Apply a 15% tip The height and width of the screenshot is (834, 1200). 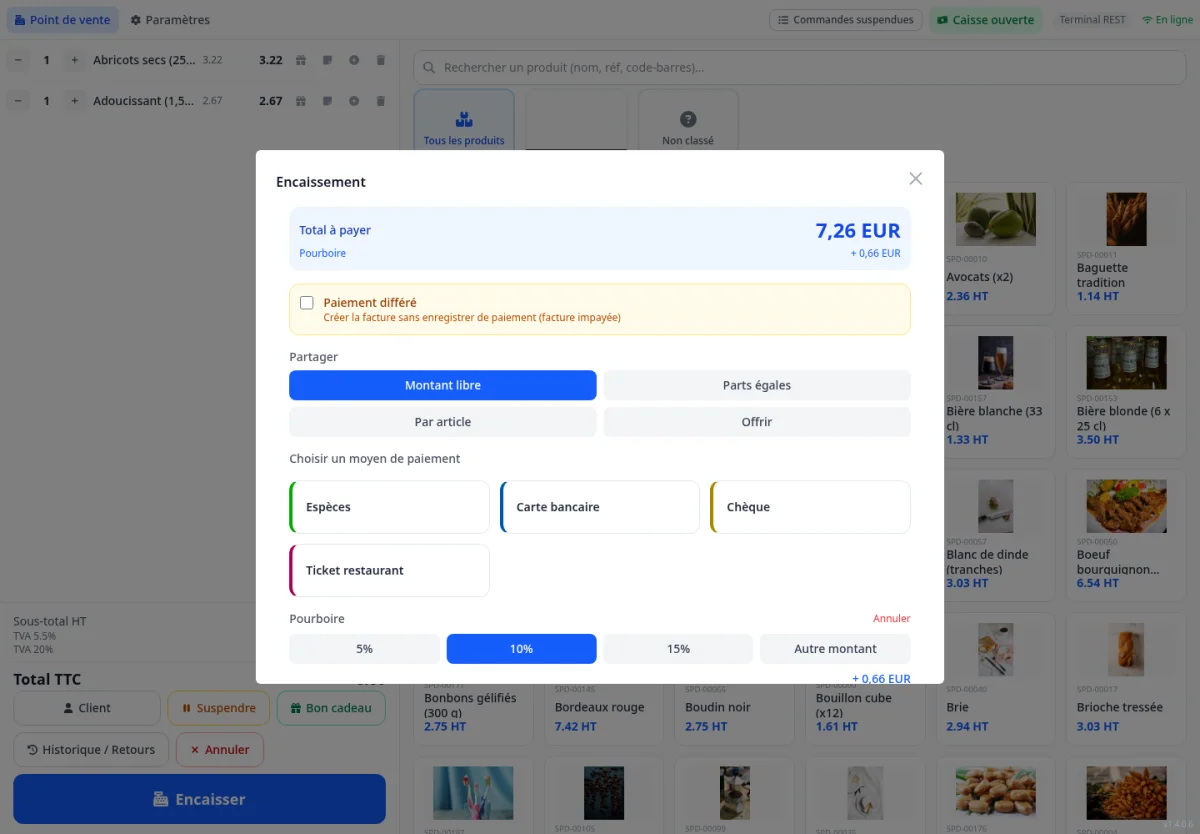coord(678,649)
